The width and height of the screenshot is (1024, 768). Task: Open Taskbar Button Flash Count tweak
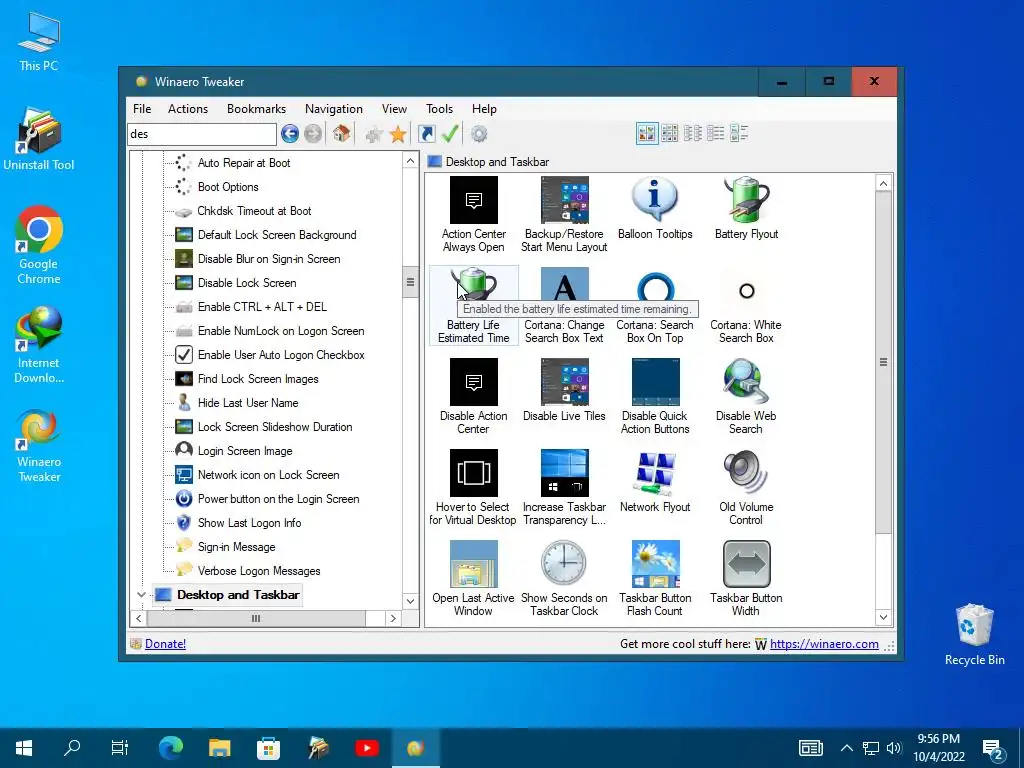(x=655, y=579)
